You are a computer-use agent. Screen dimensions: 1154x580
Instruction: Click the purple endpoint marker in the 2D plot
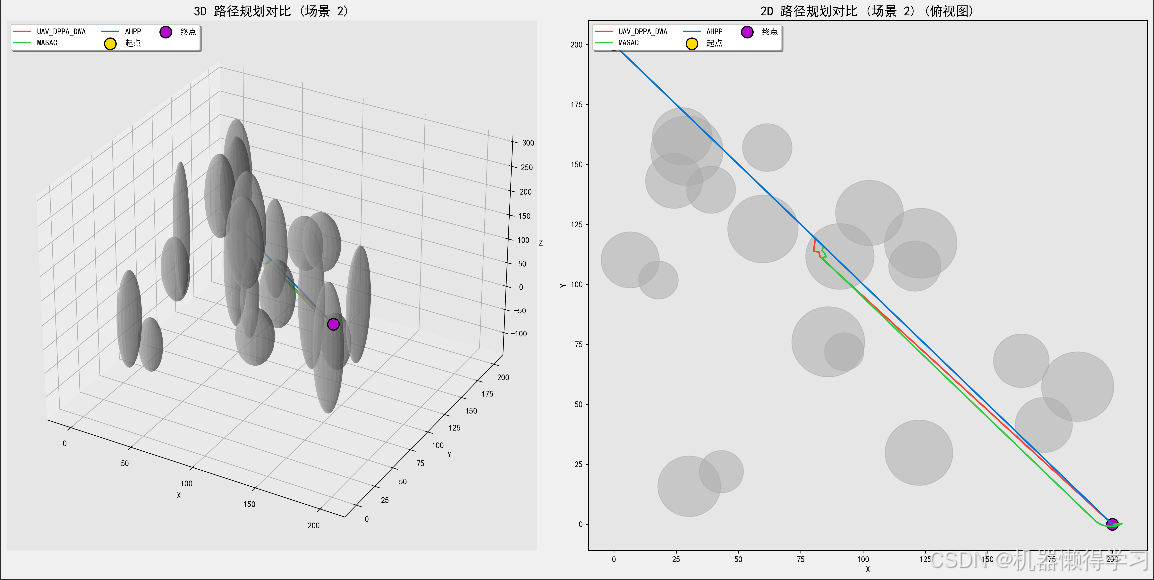[1112, 524]
